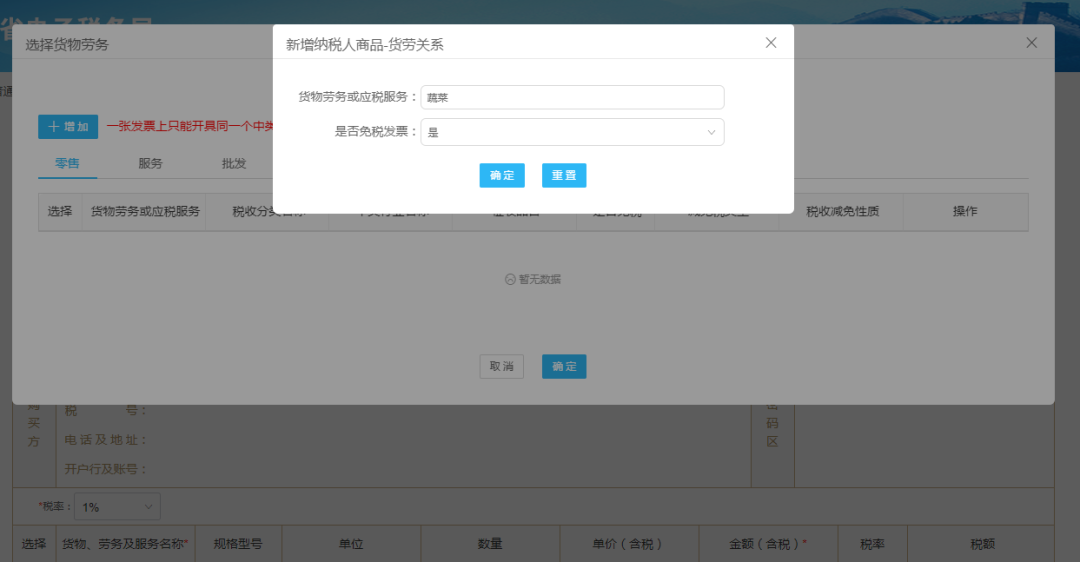Viewport: 1080px width, 562px height.
Task: Click the 货物、劳务及服务名称 column header
Action: click(125, 544)
